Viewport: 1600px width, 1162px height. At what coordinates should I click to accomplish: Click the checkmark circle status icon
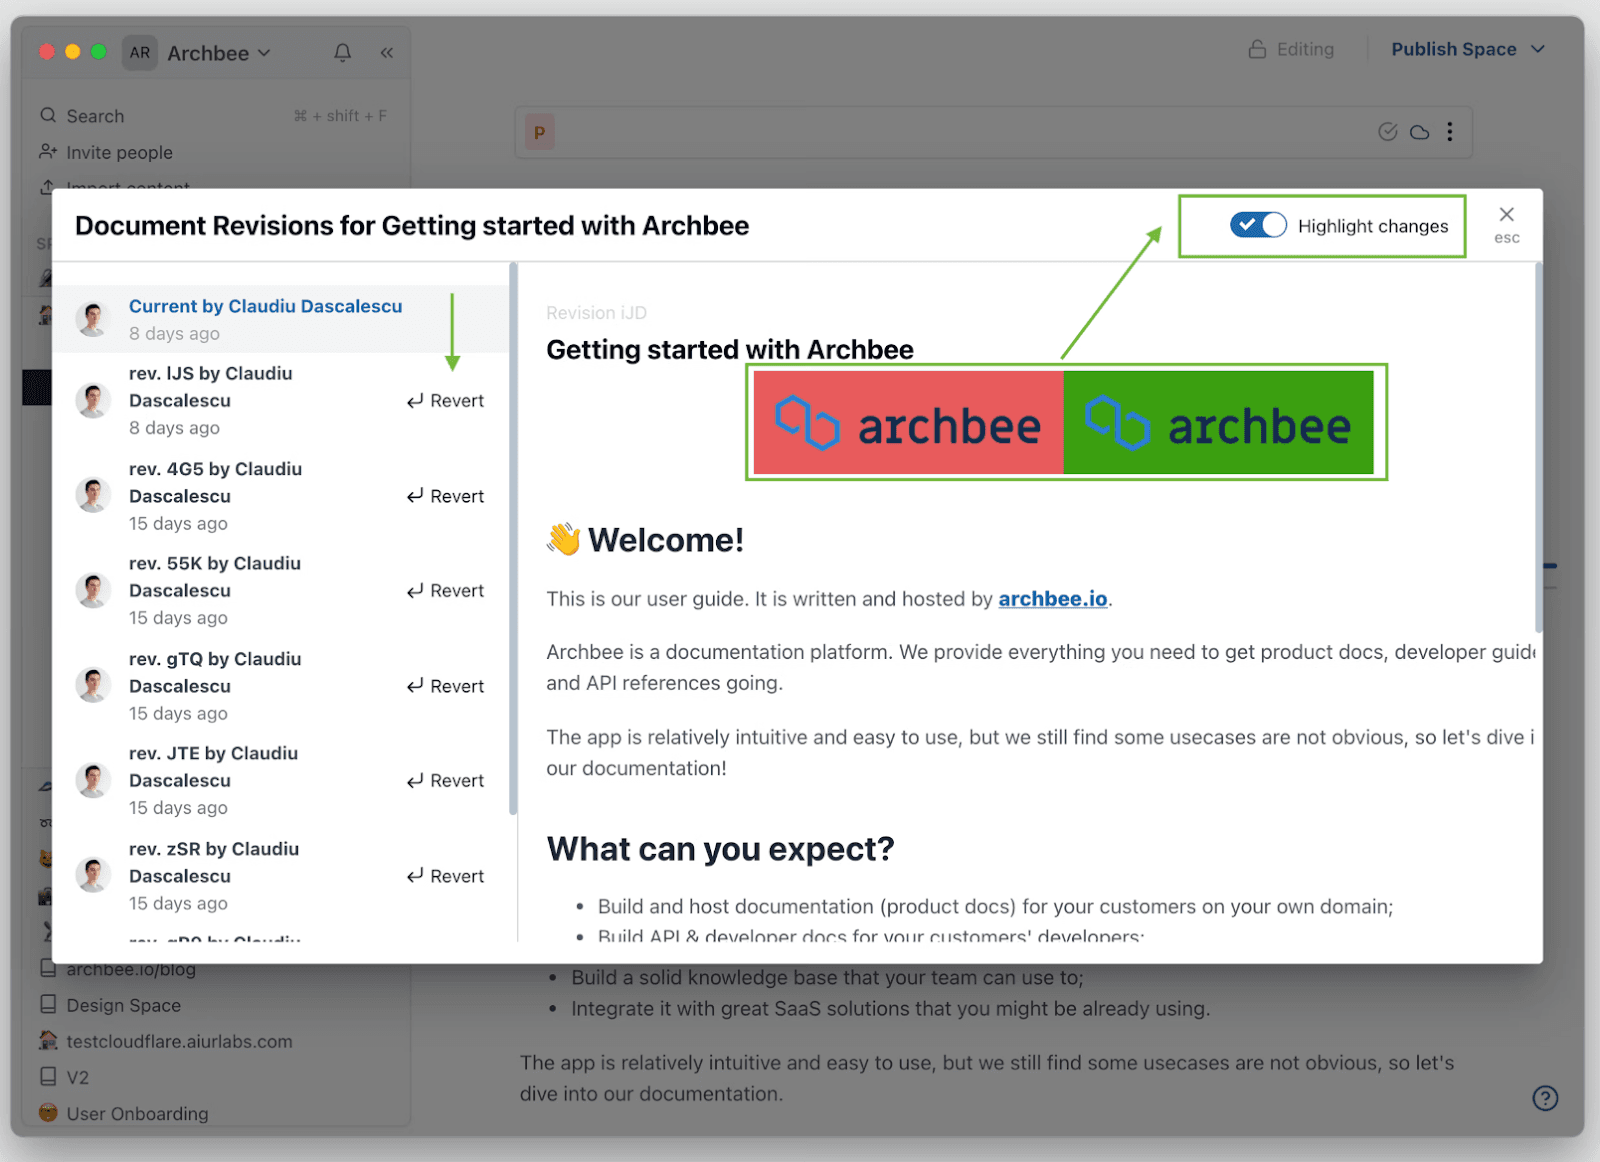pos(1387,132)
